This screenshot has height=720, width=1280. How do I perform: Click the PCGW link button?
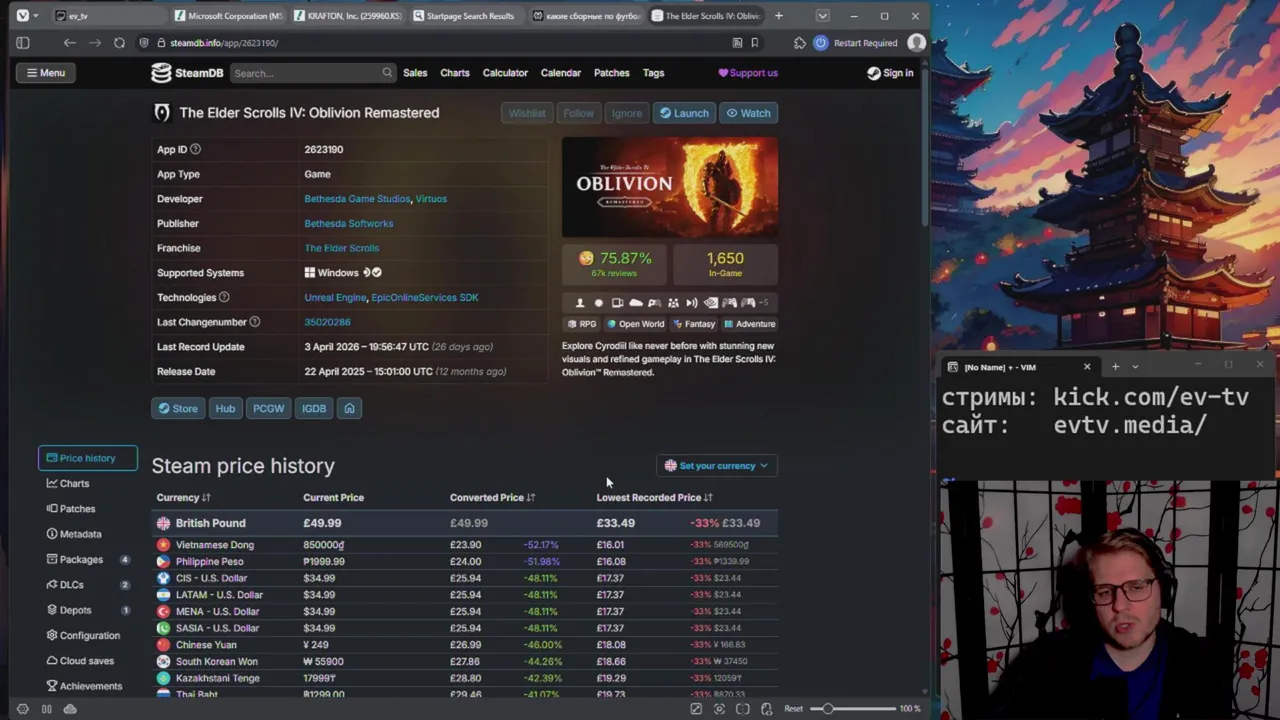point(268,408)
